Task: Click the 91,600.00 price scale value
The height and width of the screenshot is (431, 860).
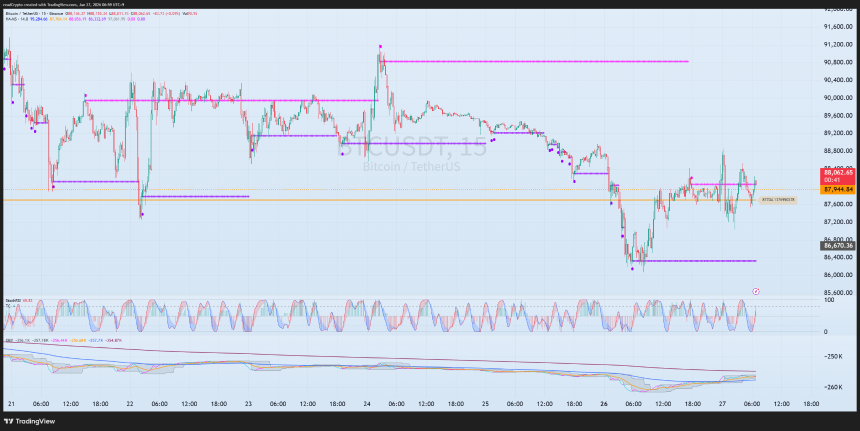Action: click(839, 27)
